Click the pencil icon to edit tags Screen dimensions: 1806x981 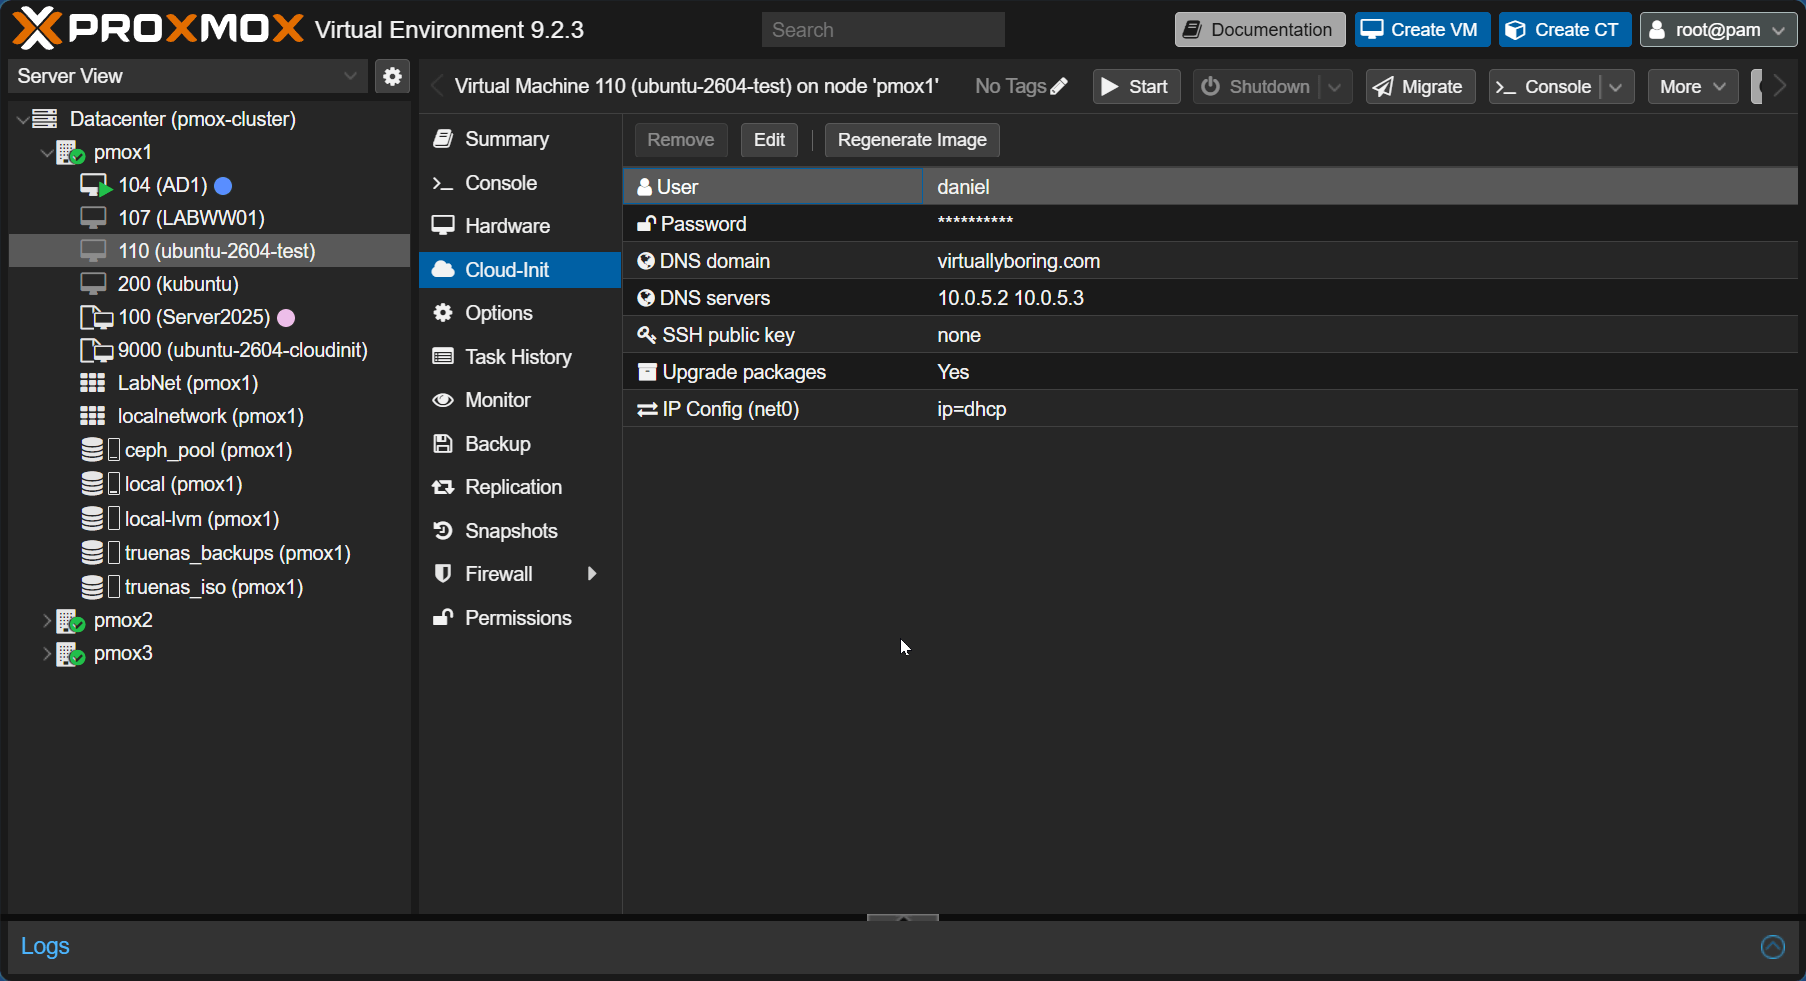coord(1059,86)
